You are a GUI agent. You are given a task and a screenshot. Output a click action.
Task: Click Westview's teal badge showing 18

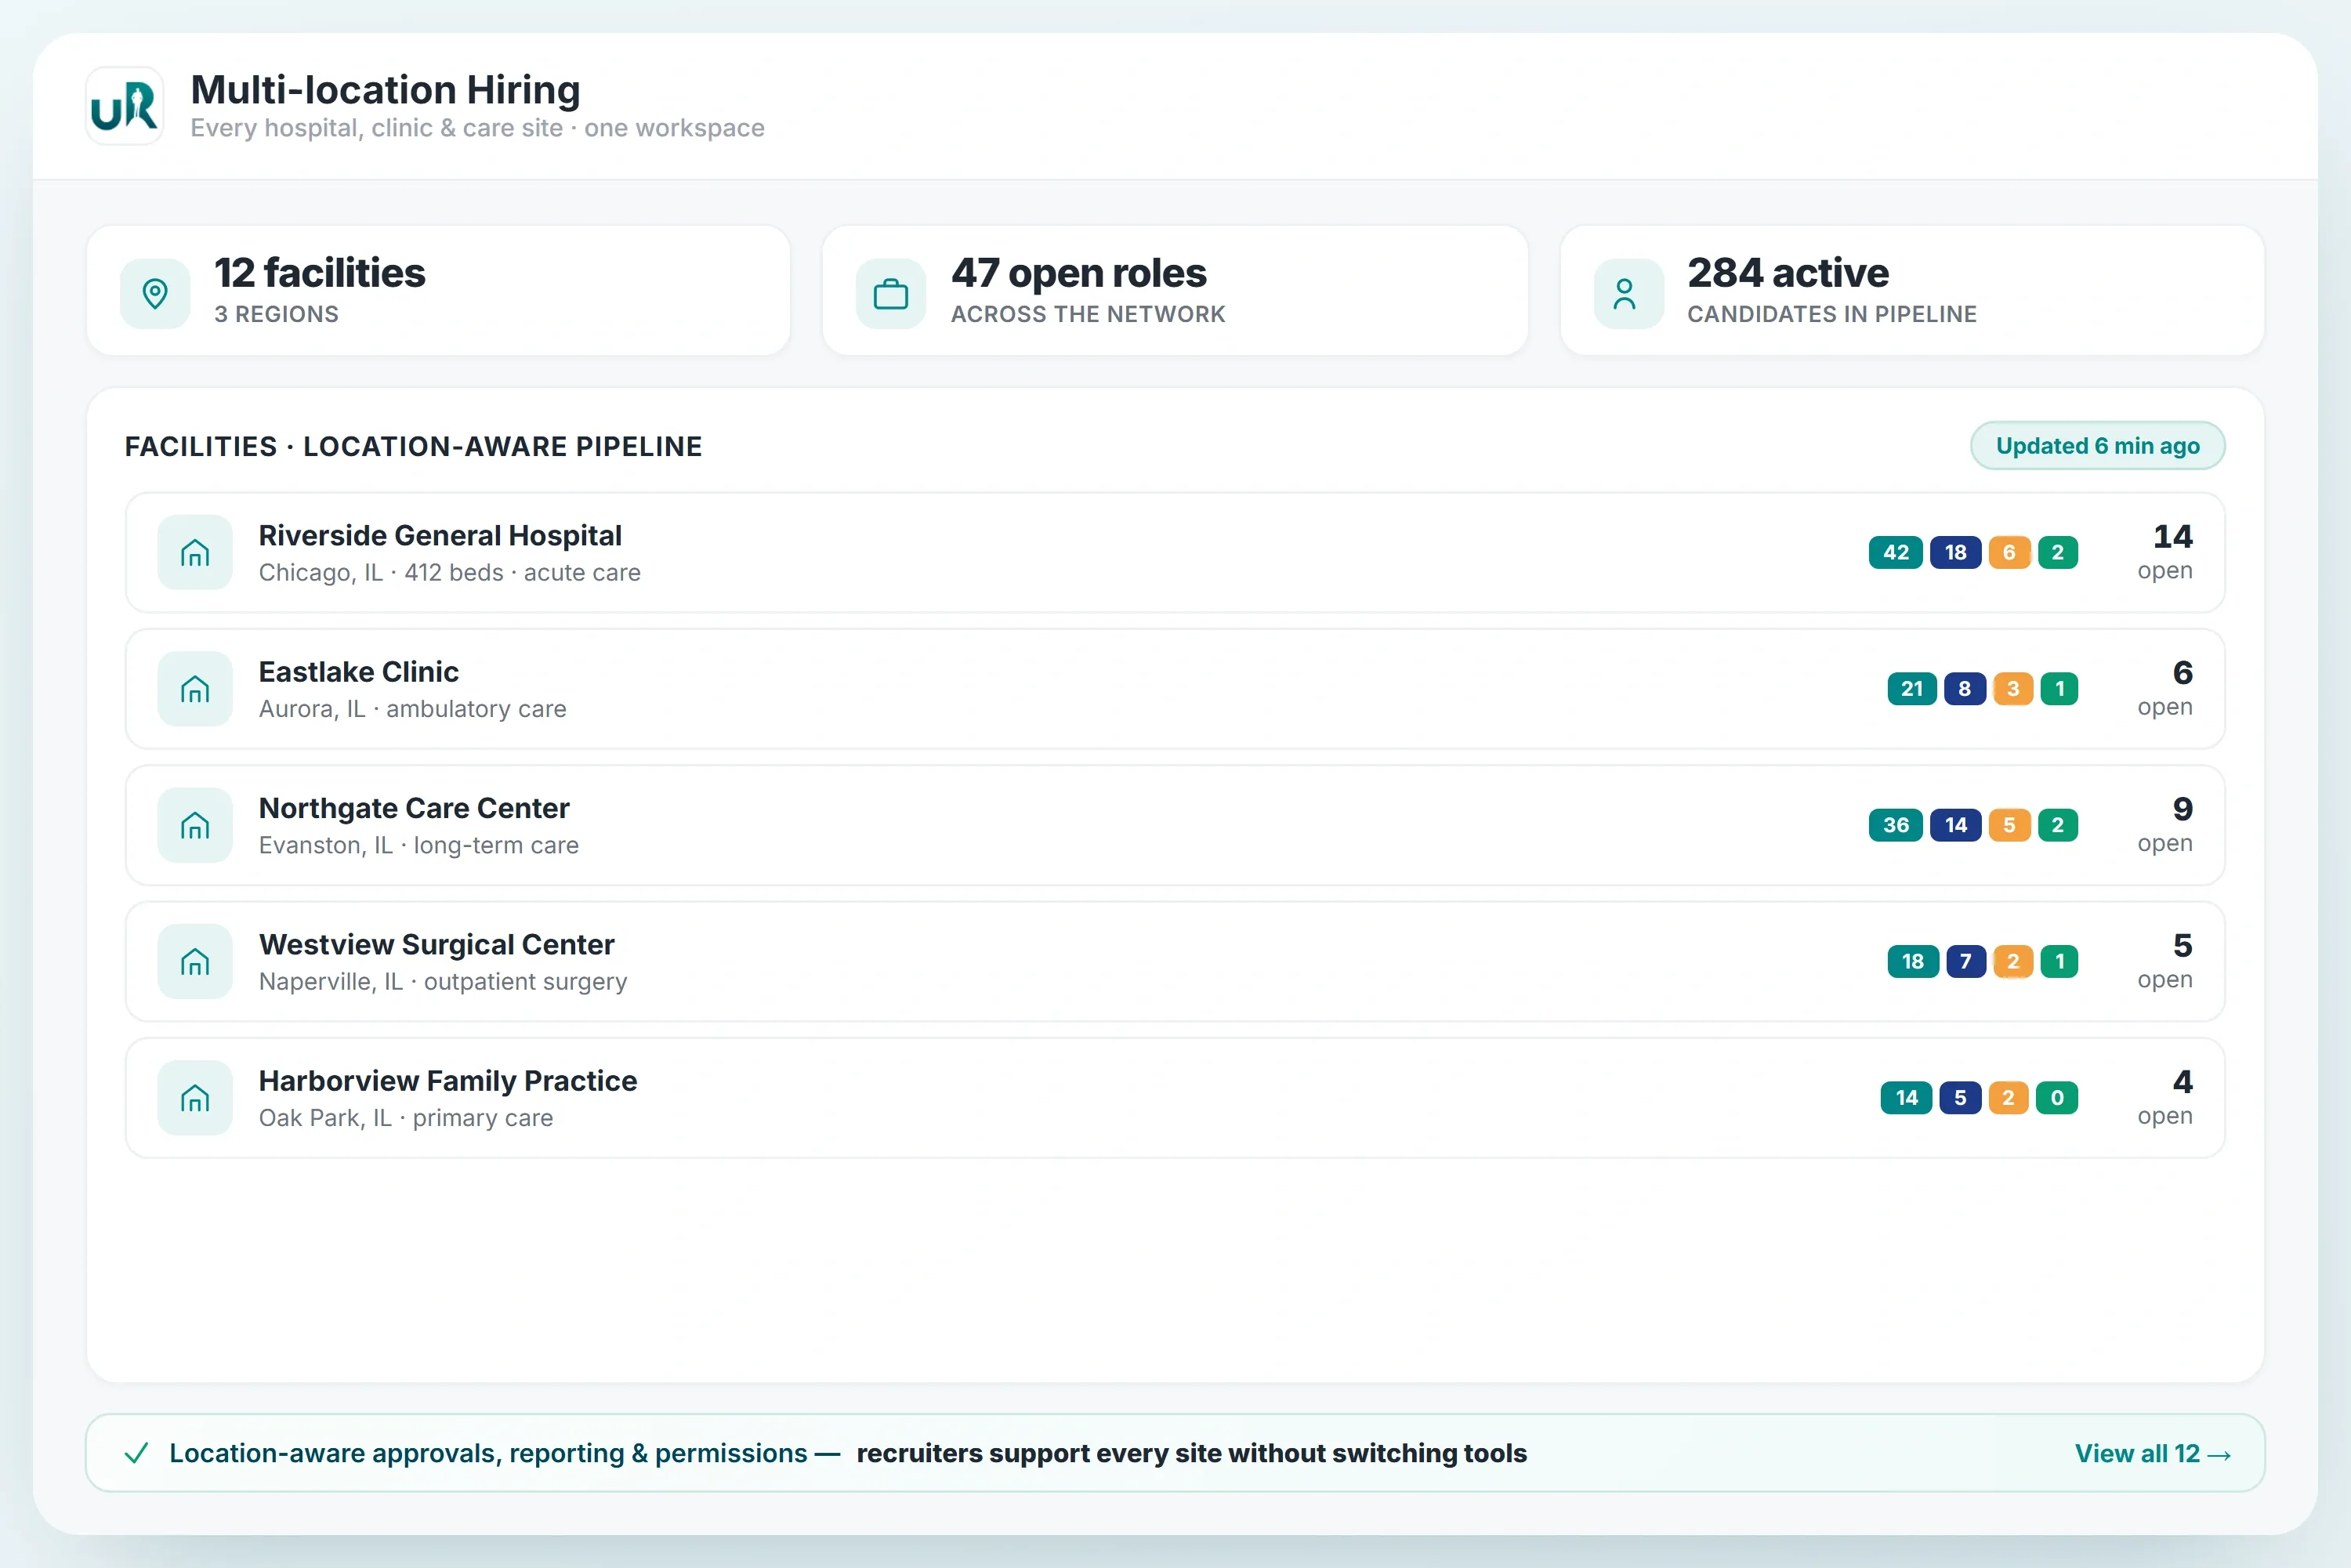(x=1913, y=961)
